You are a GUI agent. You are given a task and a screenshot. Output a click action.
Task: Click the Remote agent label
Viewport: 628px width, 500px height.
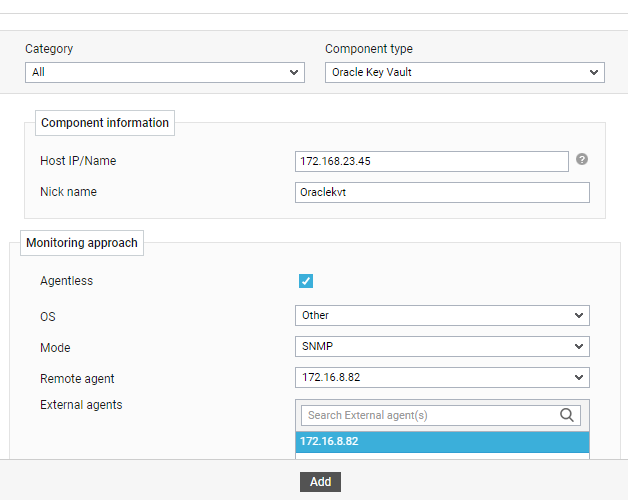(x=77, y=379)
